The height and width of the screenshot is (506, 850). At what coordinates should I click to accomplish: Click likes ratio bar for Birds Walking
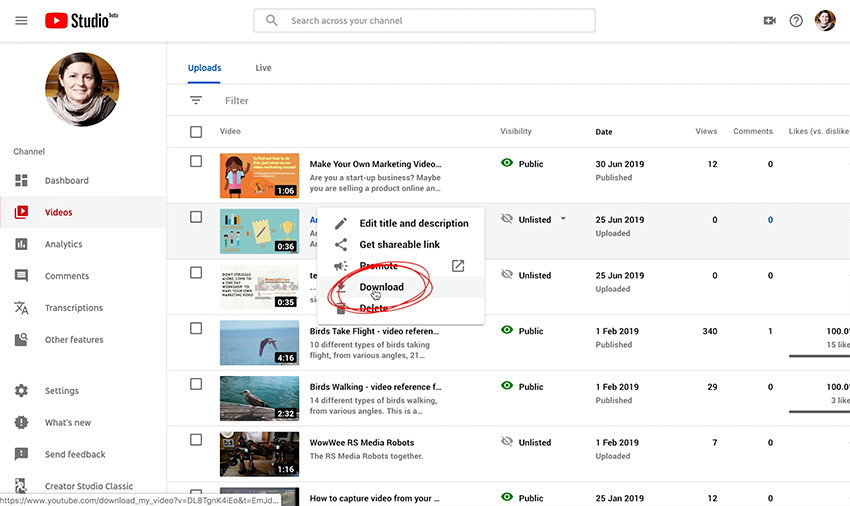pyautogui.click(x=819, y=412)
